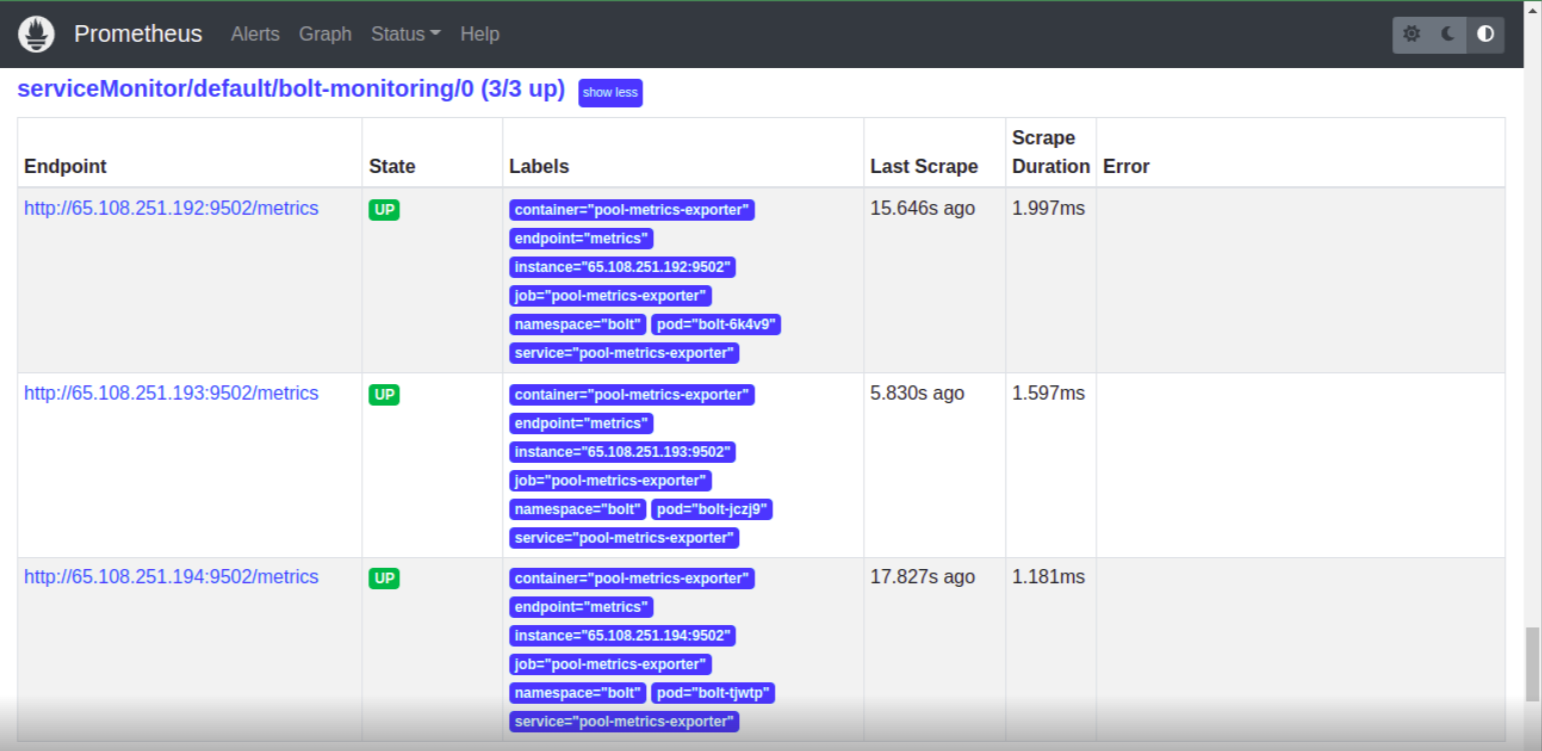Click scrape duration 1.181ms
Image resolution: width=1542 pixels, height=751 pixels.
[1048, 577]
